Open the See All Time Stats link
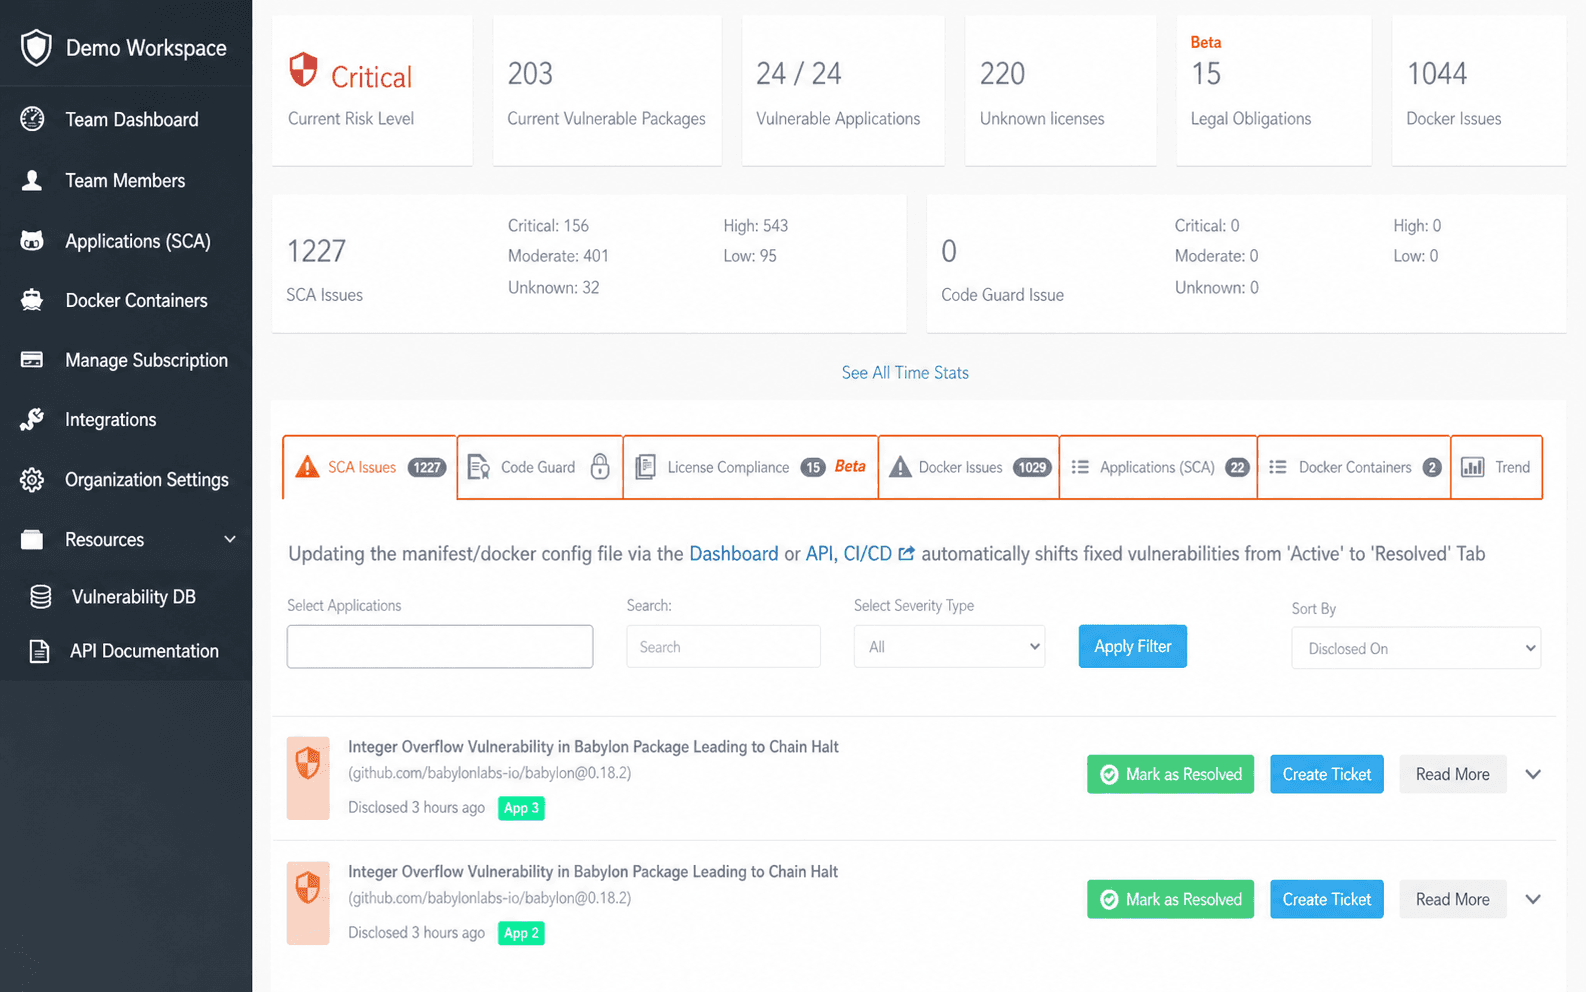 point(905,372)
